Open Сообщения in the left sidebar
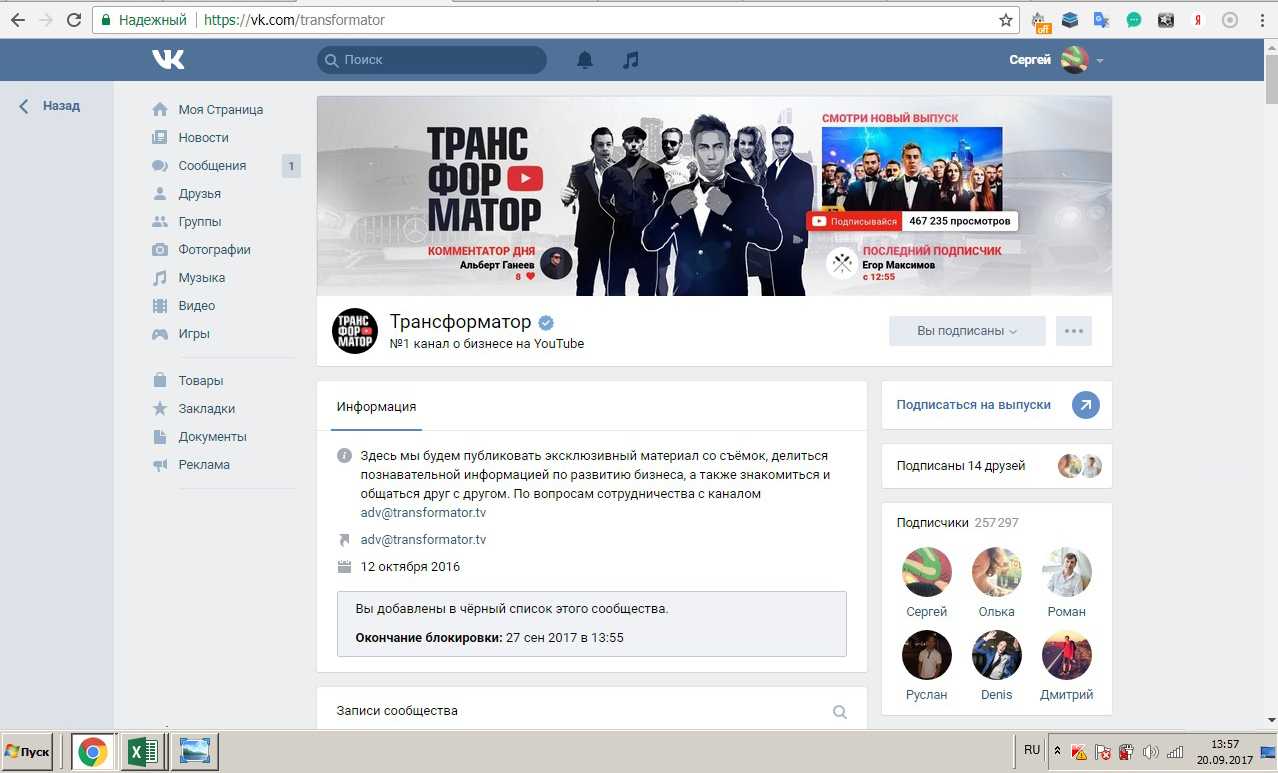 (x=212, y=166)
